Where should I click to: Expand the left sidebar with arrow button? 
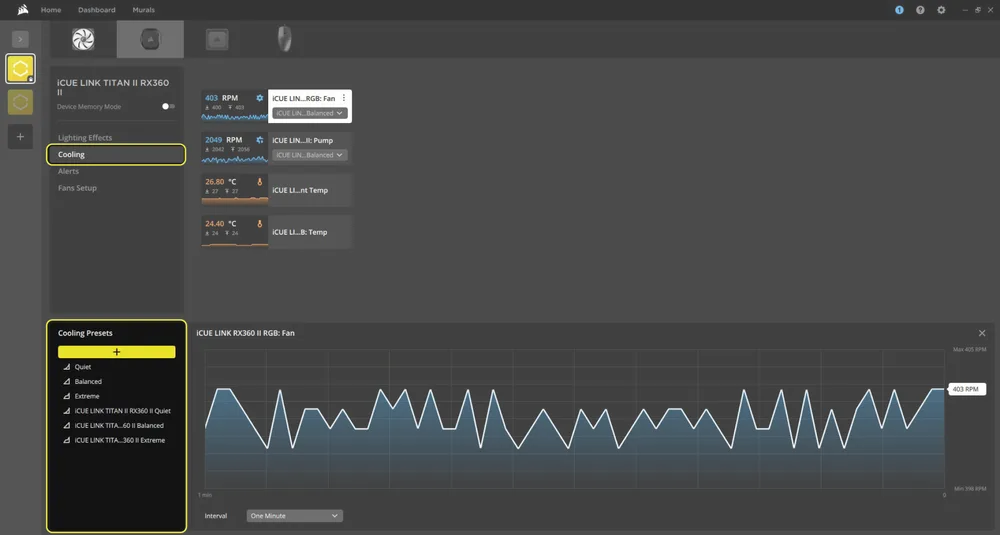point(20,40)
